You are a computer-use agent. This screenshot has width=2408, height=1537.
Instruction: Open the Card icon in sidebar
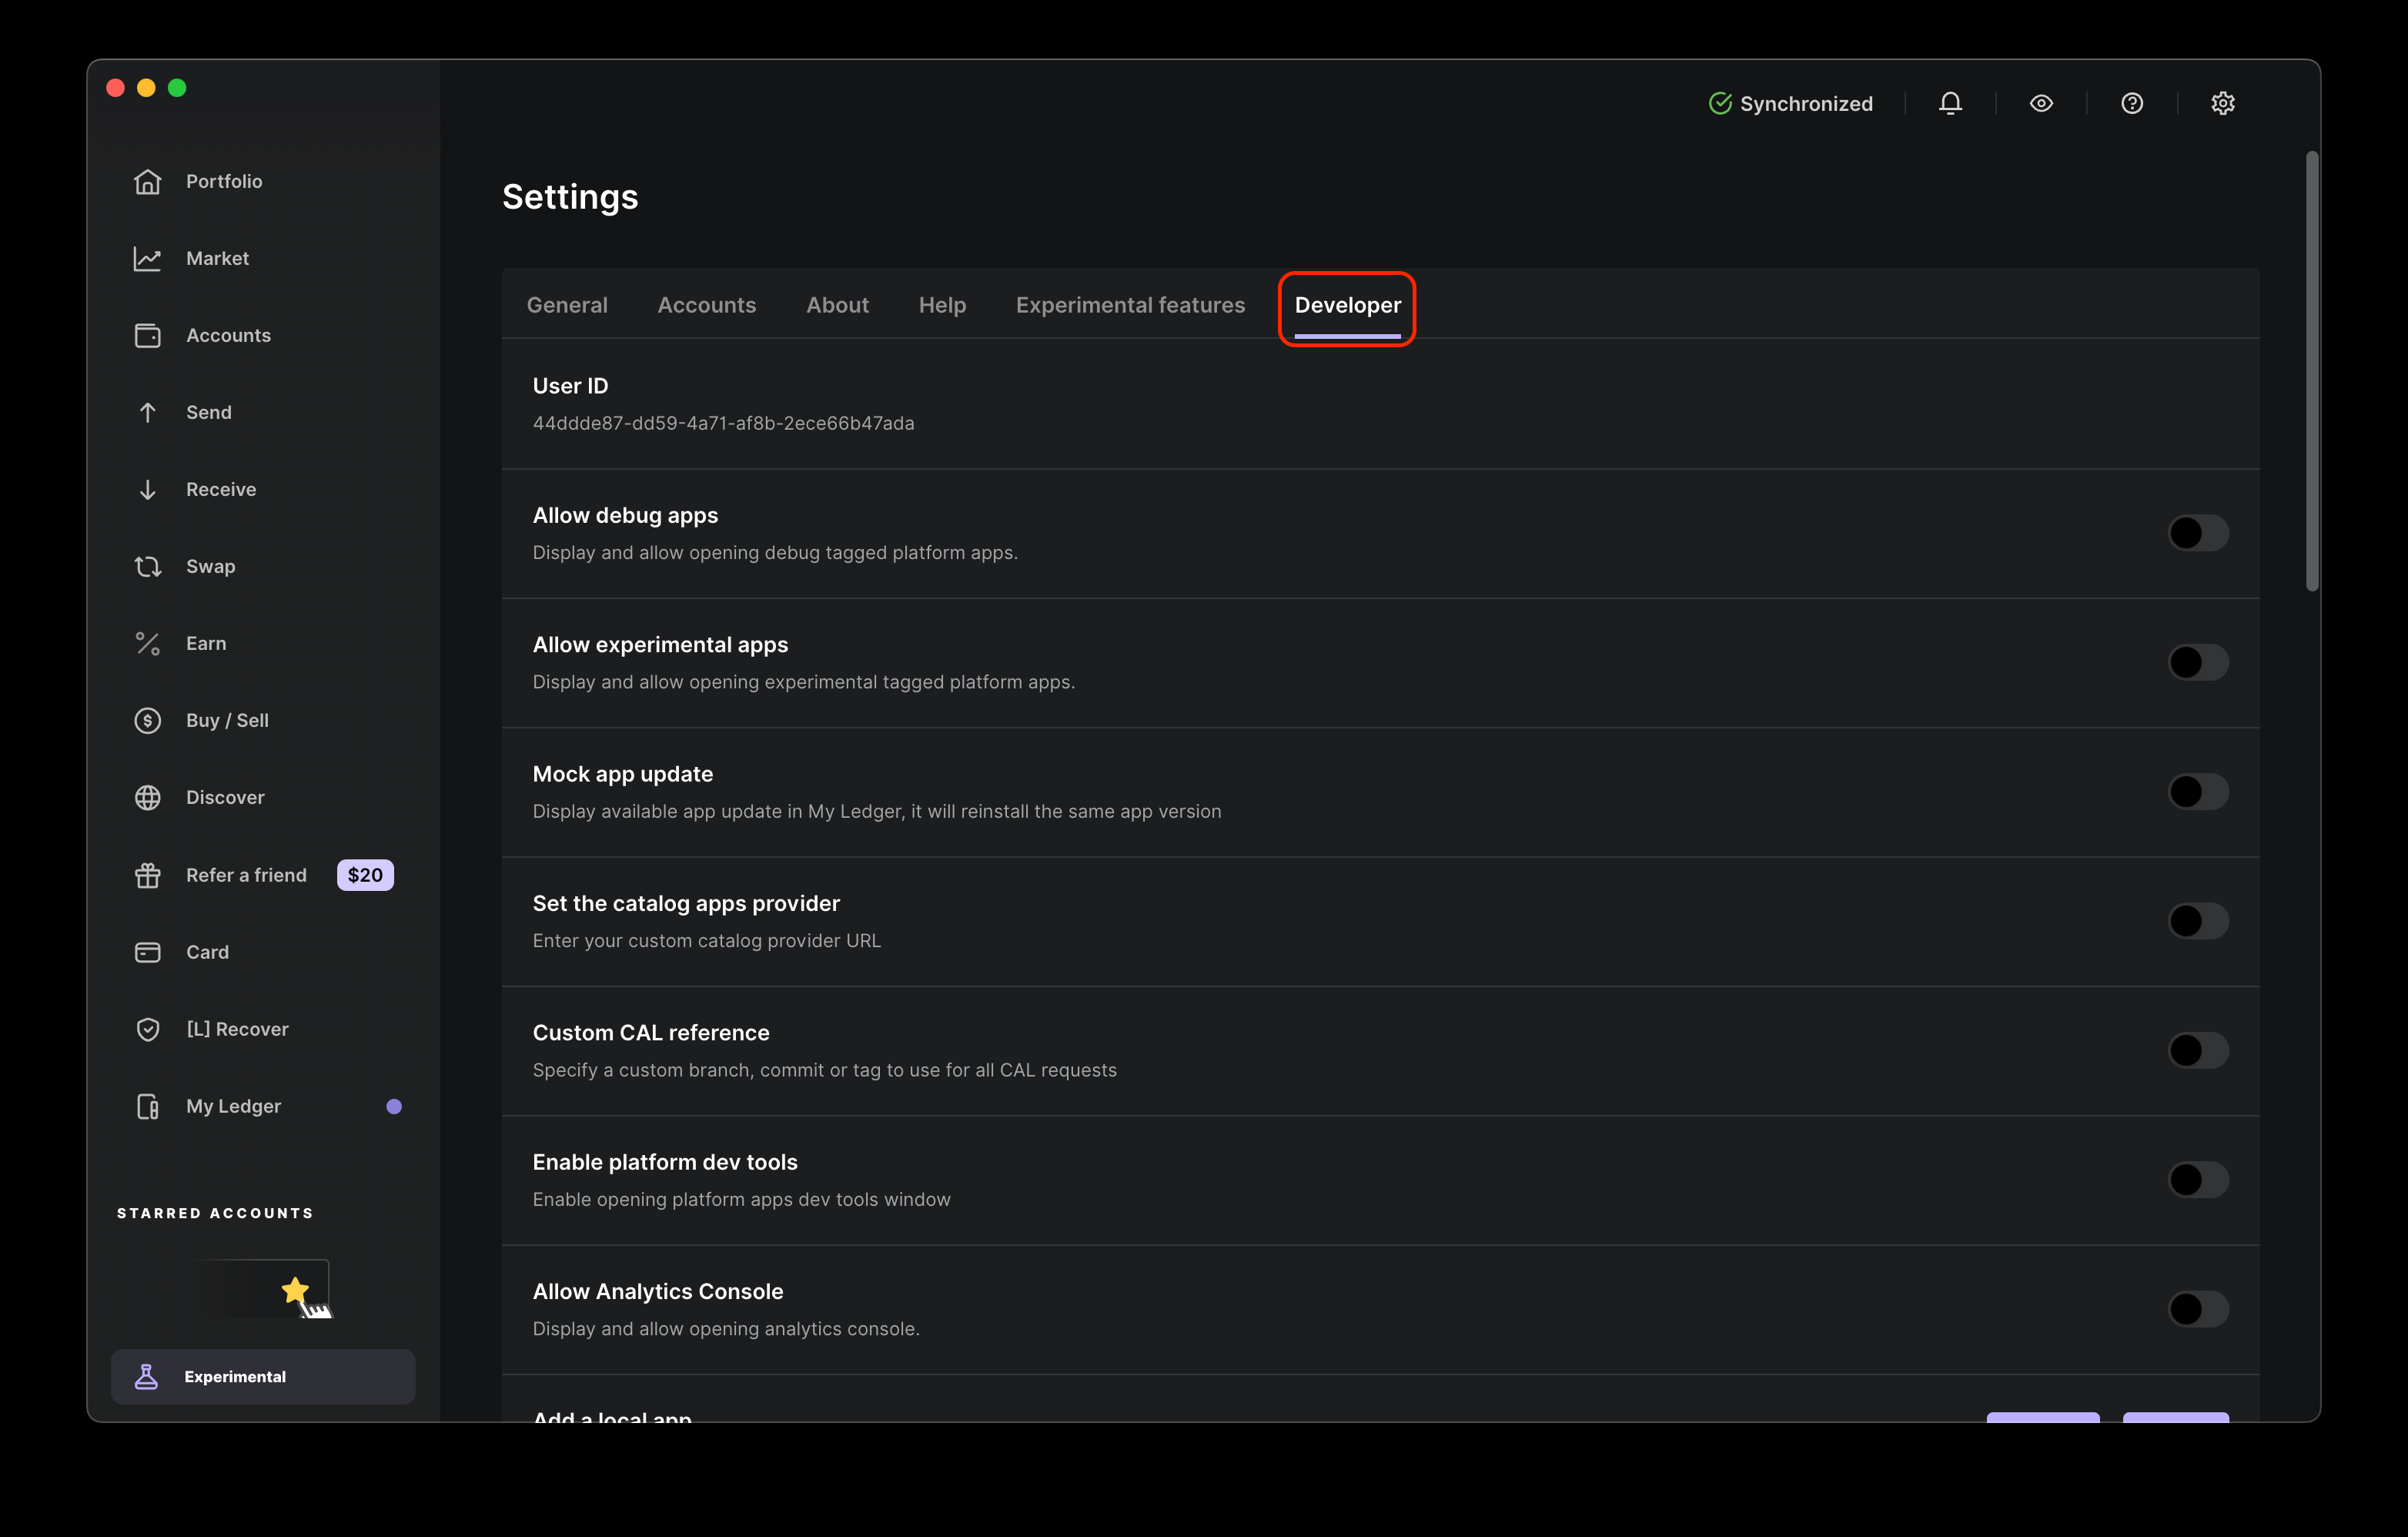click(x=148, y=952)
